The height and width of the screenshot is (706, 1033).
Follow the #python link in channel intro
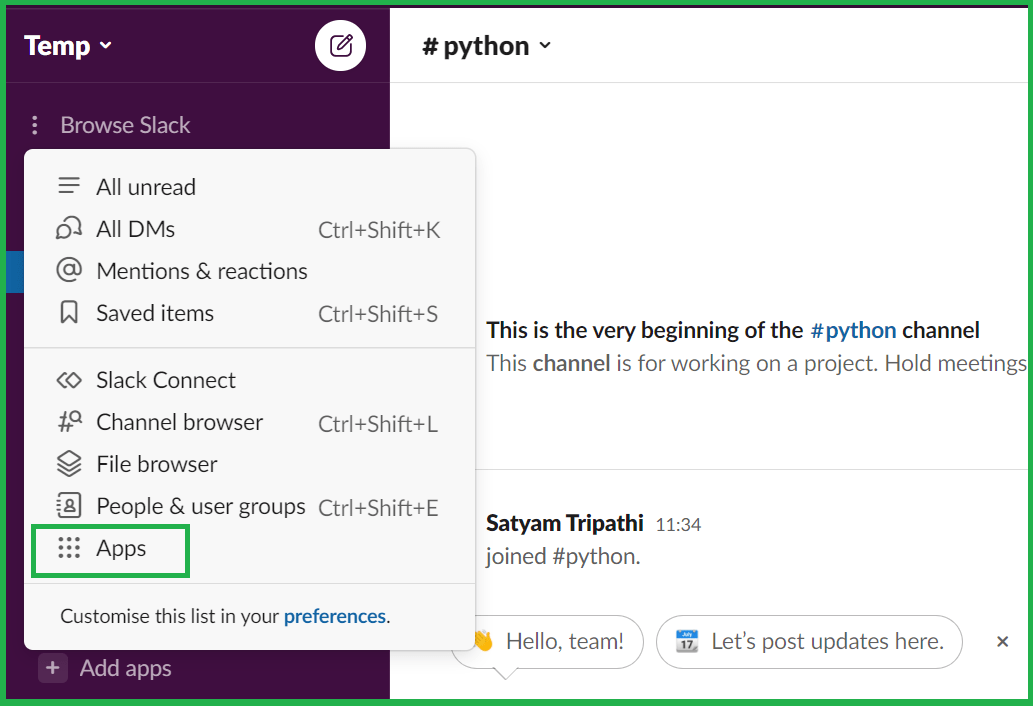pyautogui.click(x=853, y=330)
